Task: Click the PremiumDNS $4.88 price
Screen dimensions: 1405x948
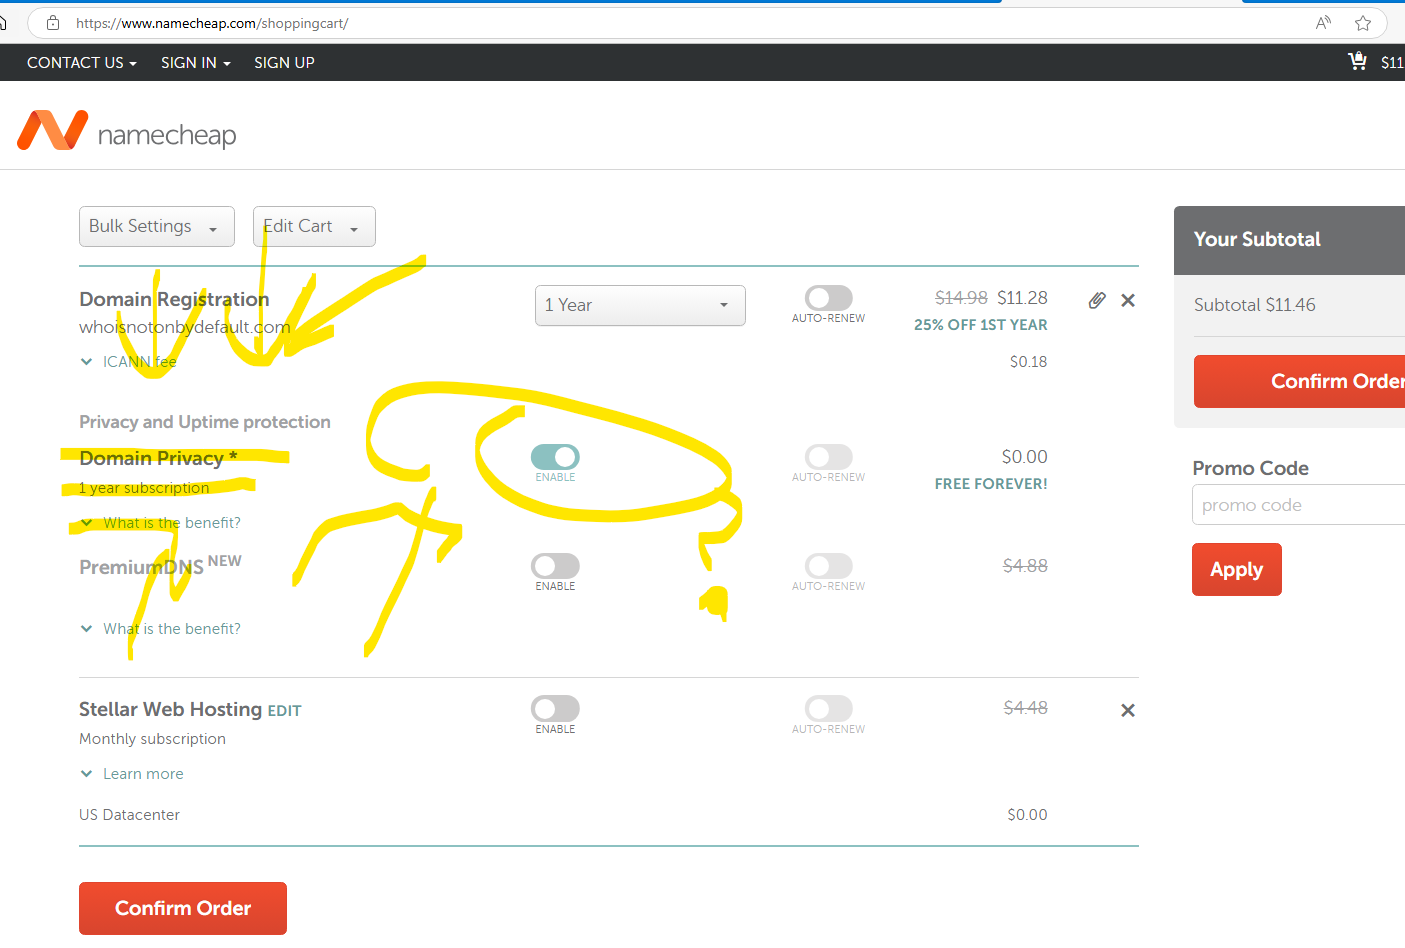Action: coord(1025,566)
